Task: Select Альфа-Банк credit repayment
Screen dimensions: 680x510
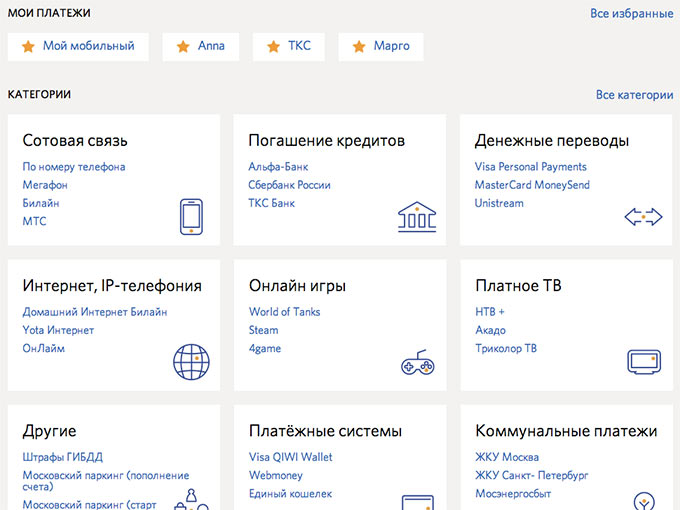Action: pyautogui.click(x=278, y=167)
